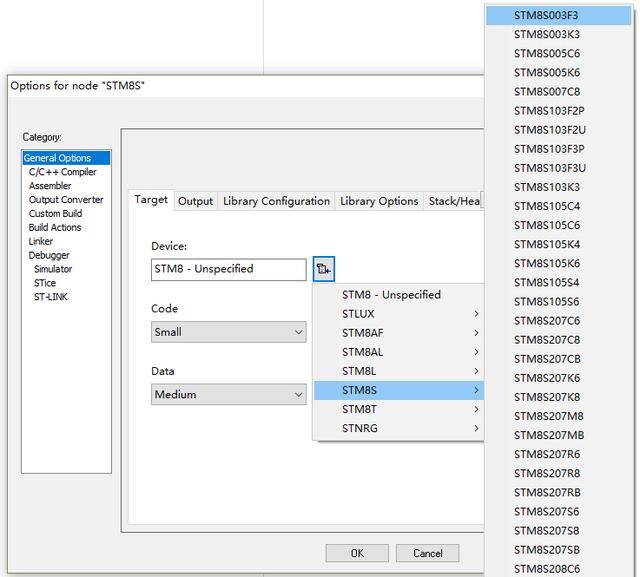Viewport: 640px width, 577px height.
Task: Expand the STNRG device submenu
Action: click(x=399, y=428)
